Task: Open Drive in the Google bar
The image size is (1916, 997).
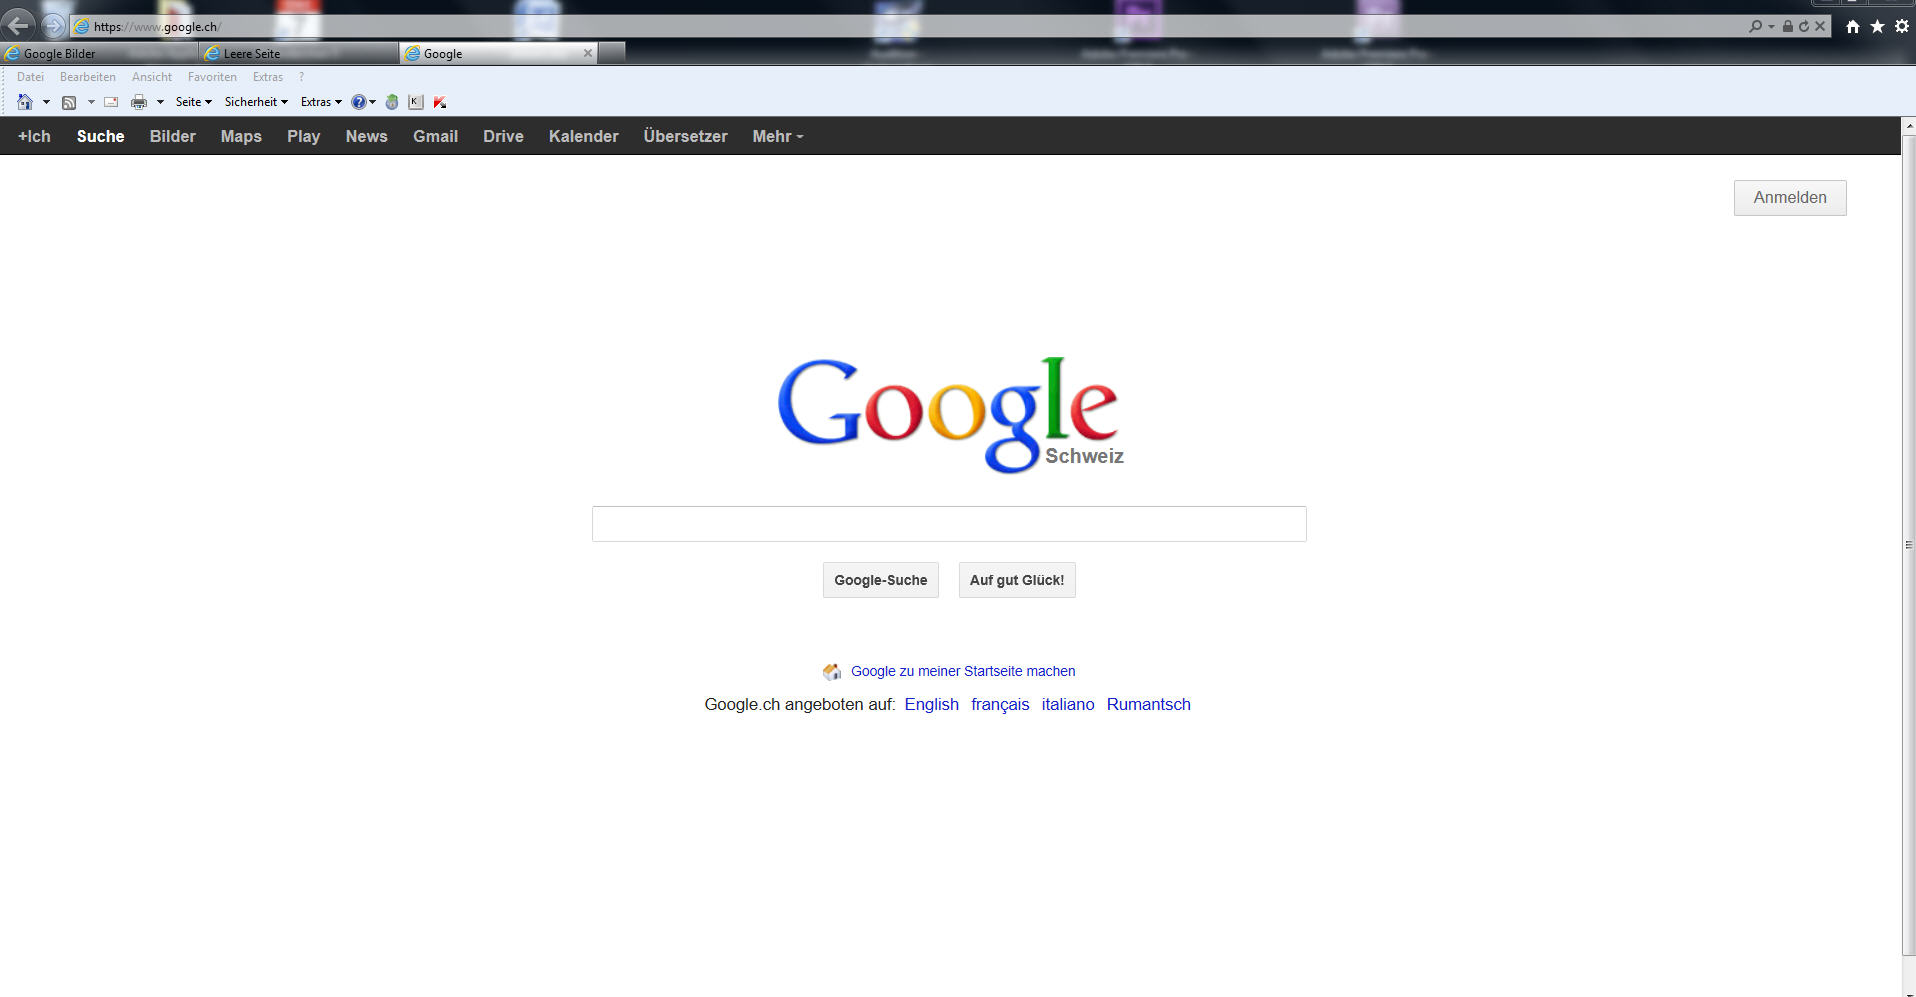Action: tap(503, 136)
